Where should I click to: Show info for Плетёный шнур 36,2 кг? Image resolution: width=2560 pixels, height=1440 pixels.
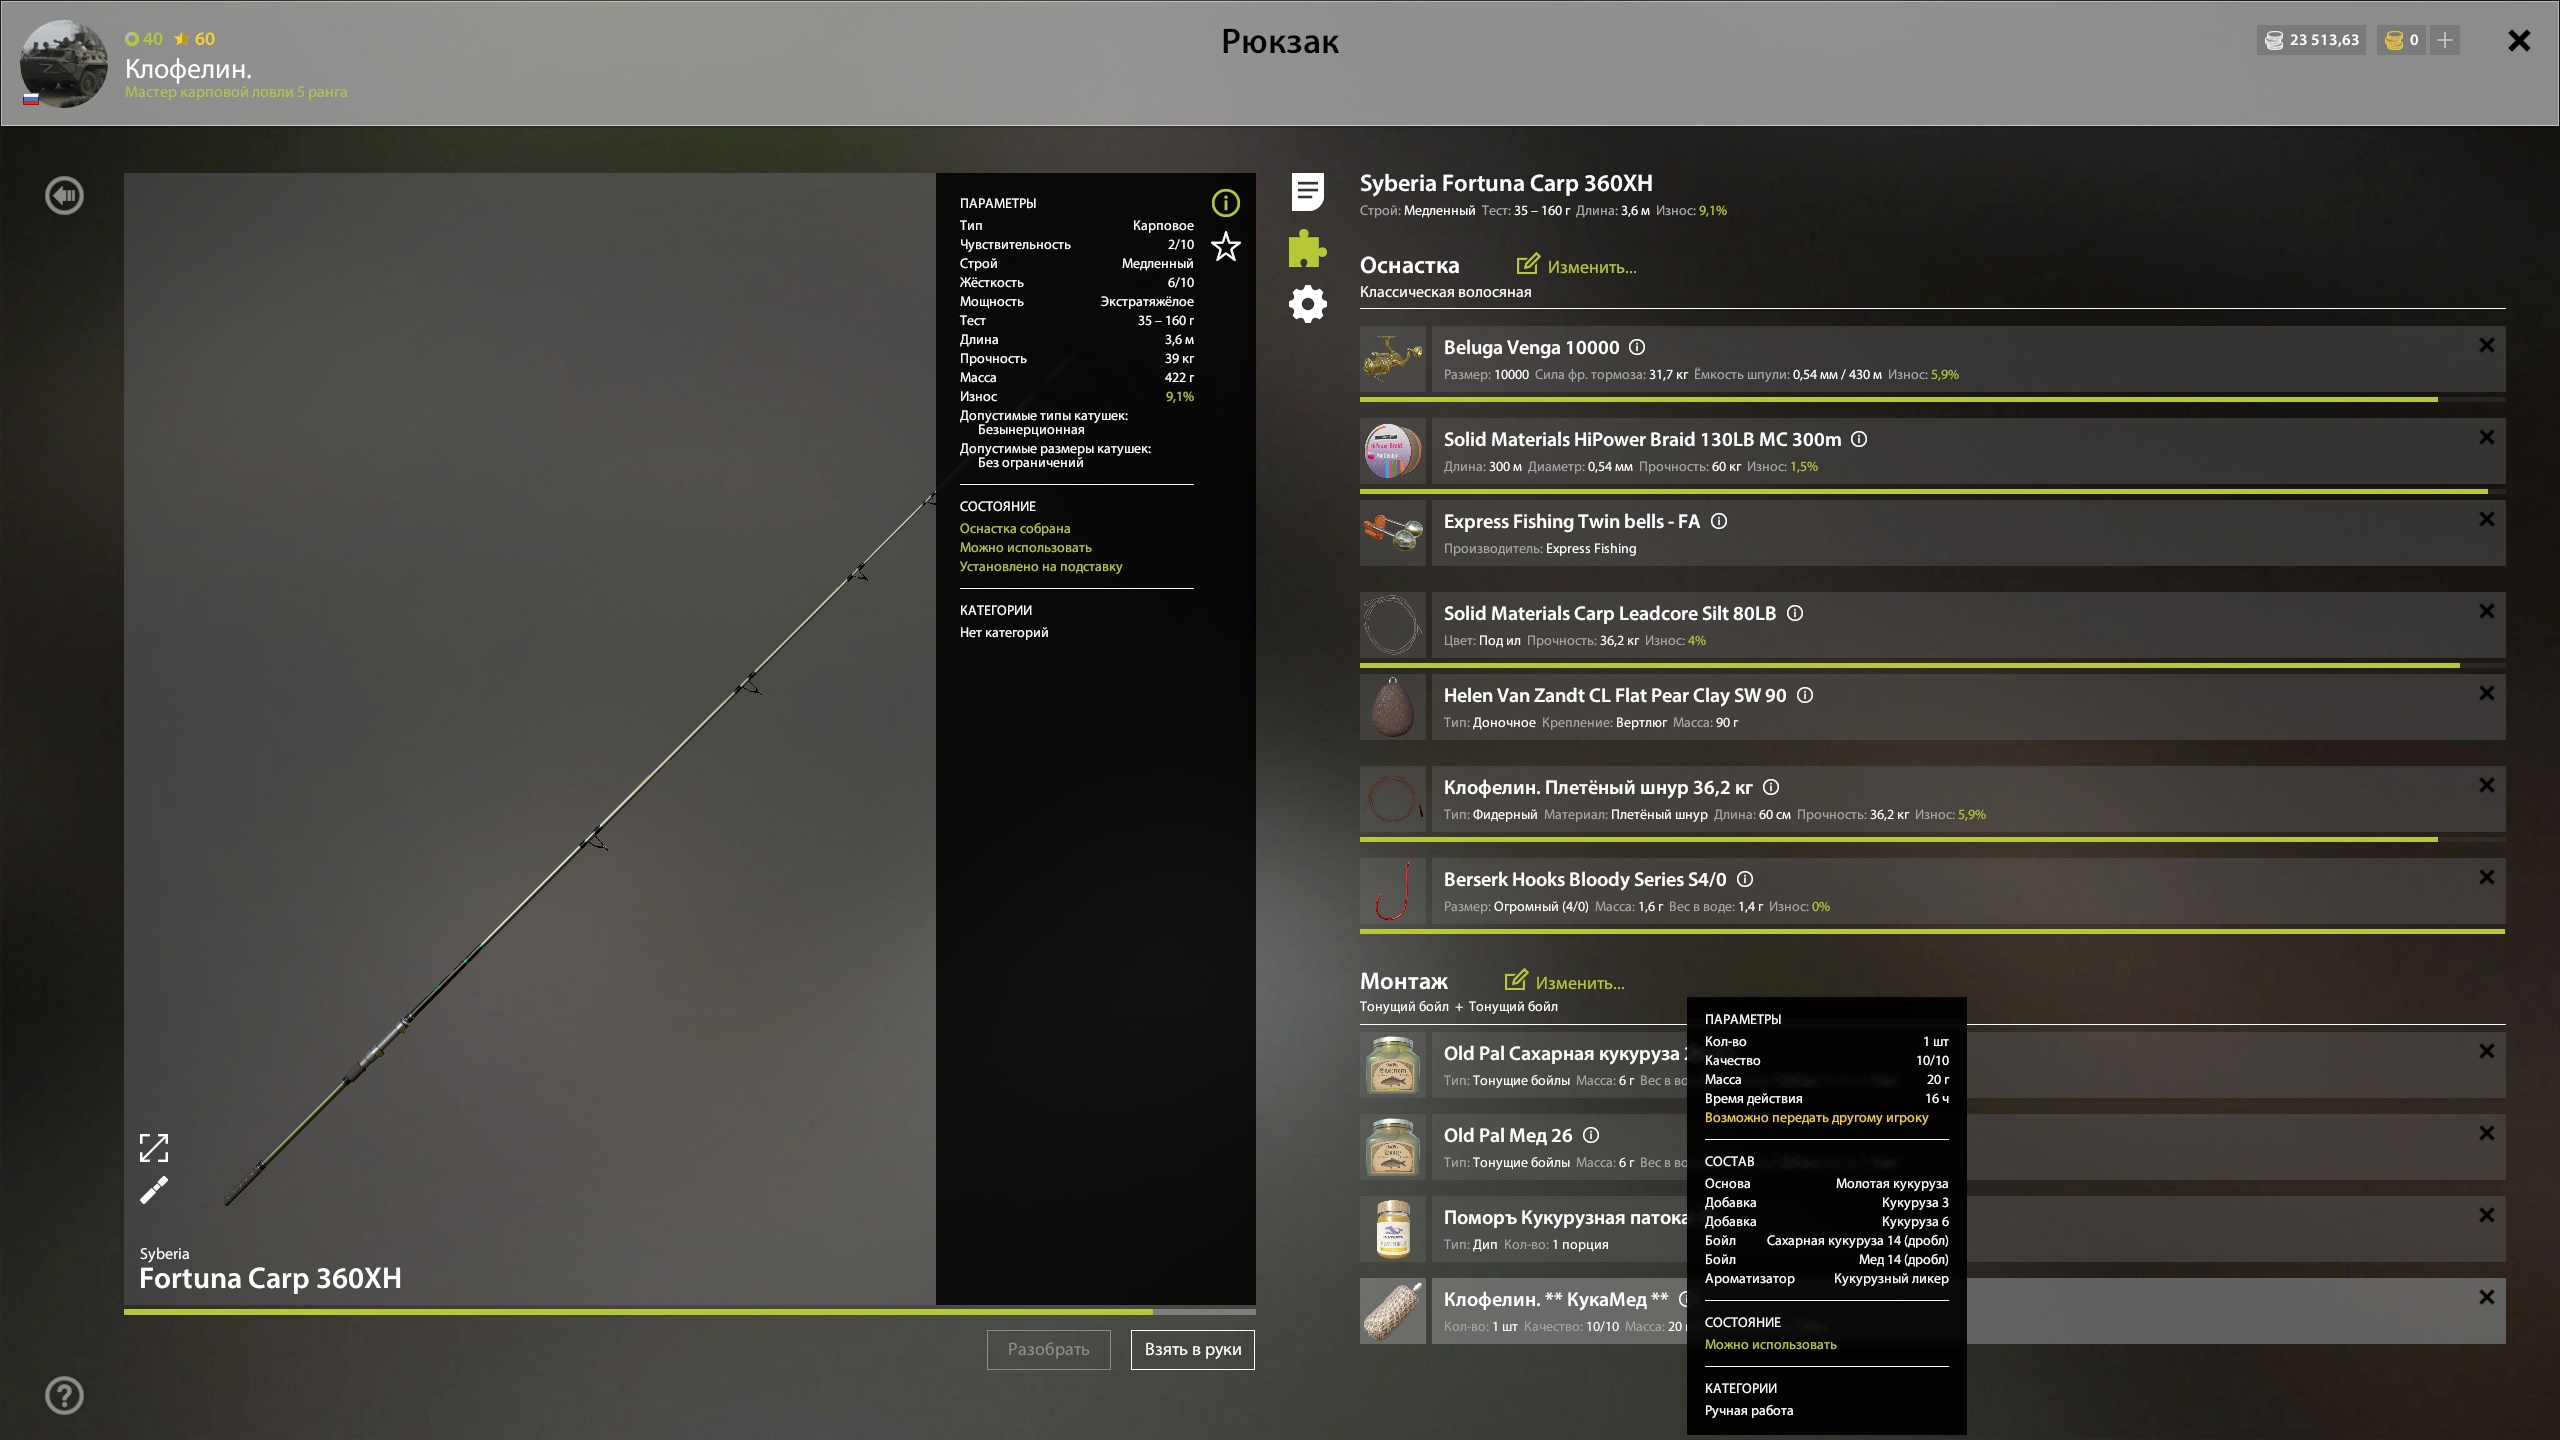point(1771,787)
